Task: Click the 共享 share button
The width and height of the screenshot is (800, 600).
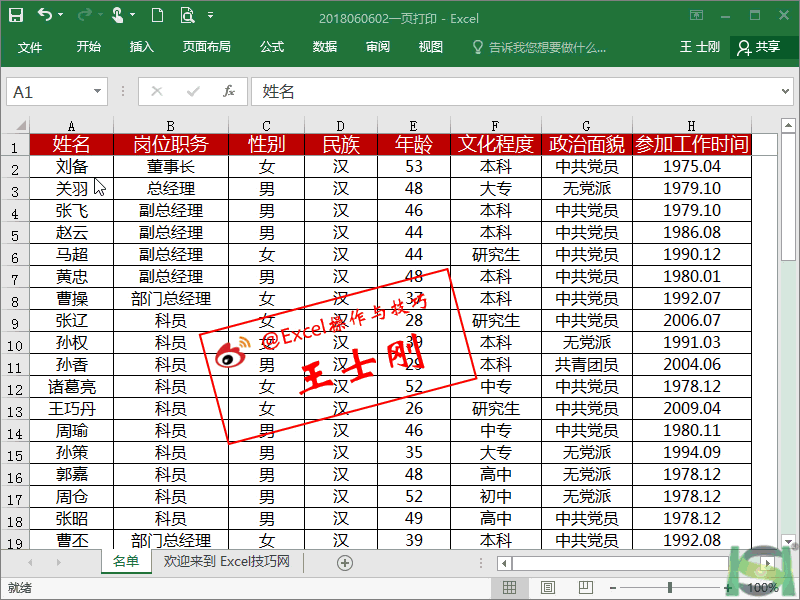Action: point(758,47)
